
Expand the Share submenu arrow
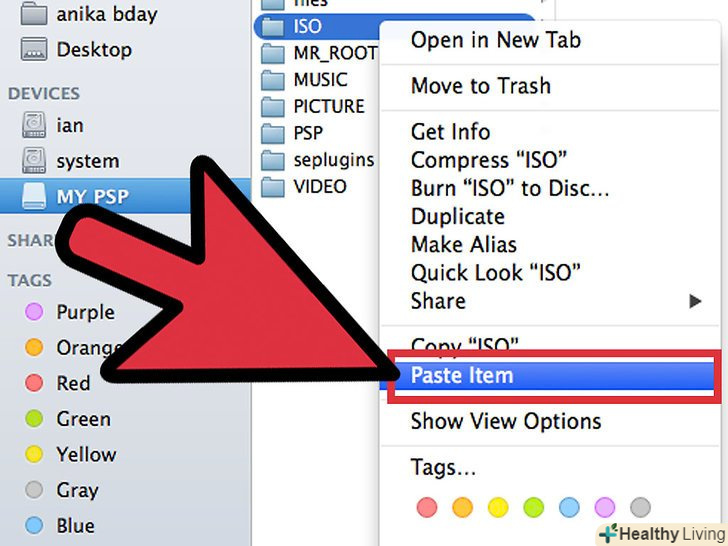(695, 301)
